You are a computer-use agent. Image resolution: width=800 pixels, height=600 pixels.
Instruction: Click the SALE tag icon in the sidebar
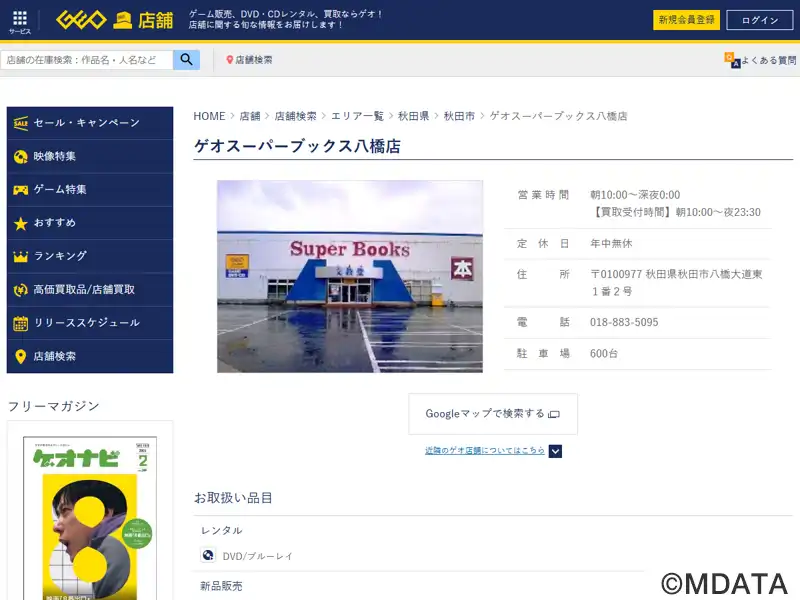(x=20, y=123)
